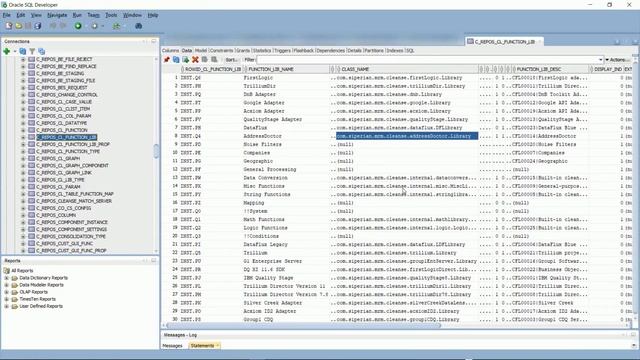Select C_REPOS_CLEANSE_MATCH_SERVER in the tree

pyautogui.click(x=73, y=201)
